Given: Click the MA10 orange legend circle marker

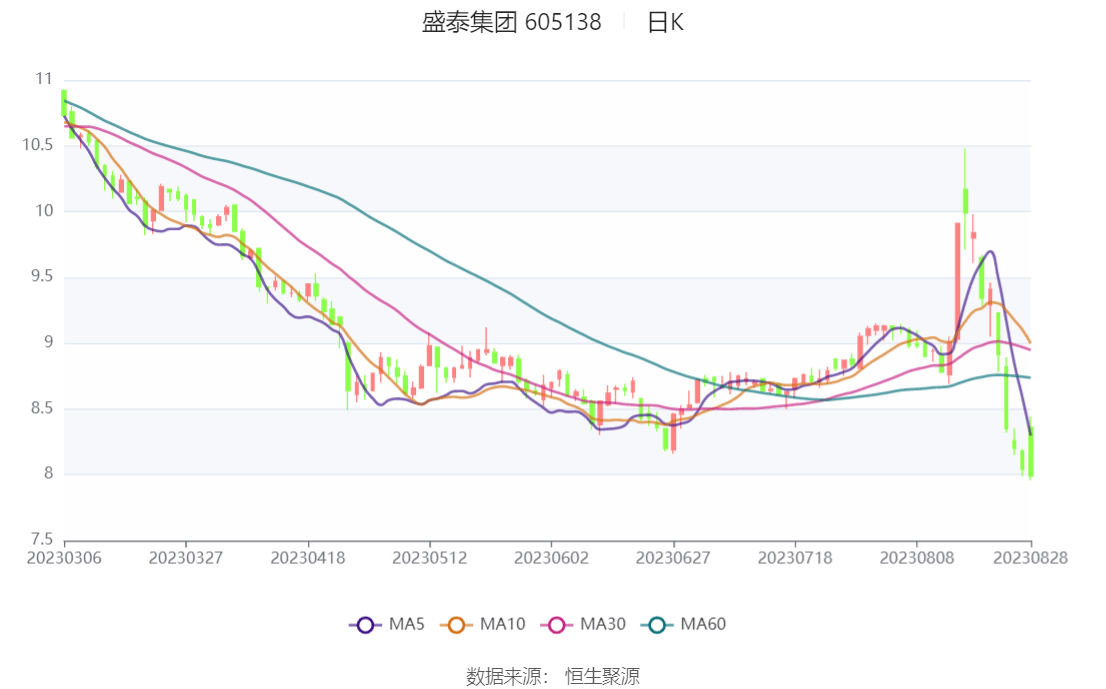Looking at the screenshot, I should (457, 625).
